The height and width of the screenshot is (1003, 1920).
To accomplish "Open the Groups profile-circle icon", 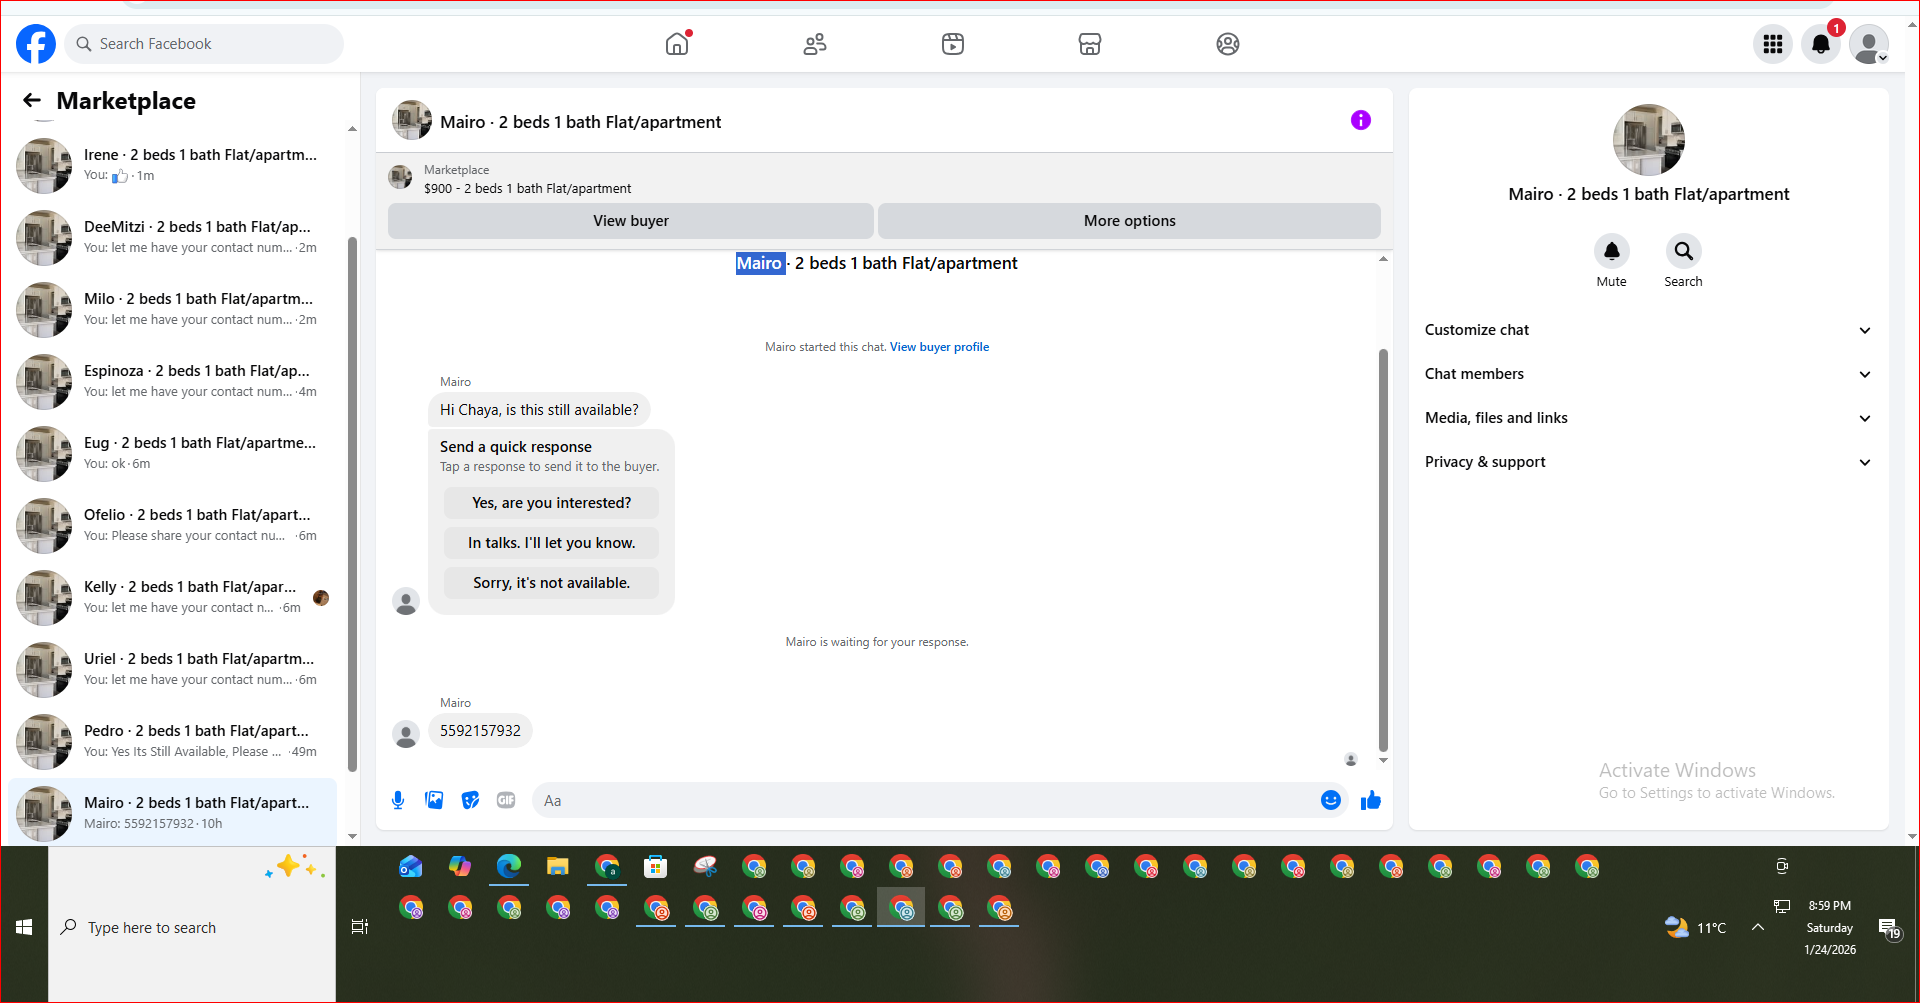I will point(1228,44).
